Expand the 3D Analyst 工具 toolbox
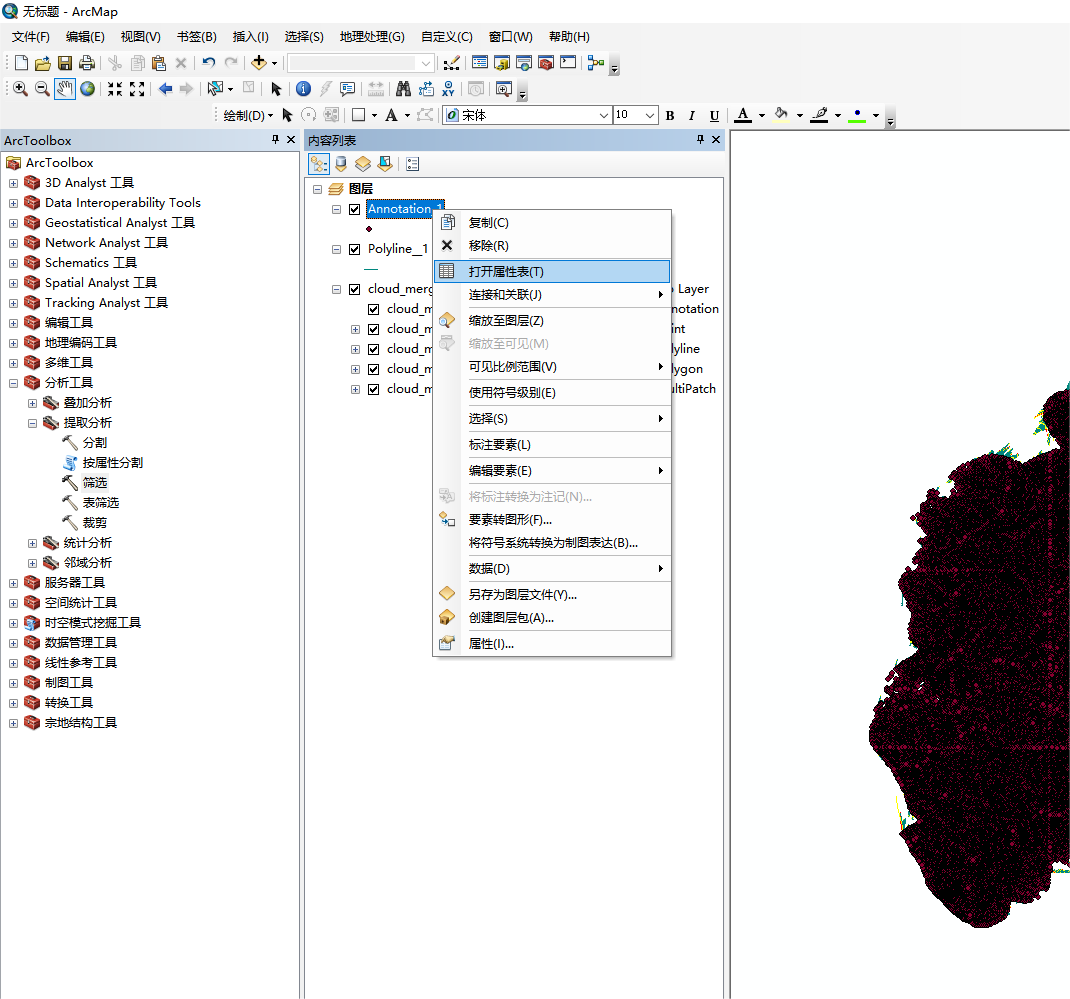1070x999 pixels. coord(14,183)
